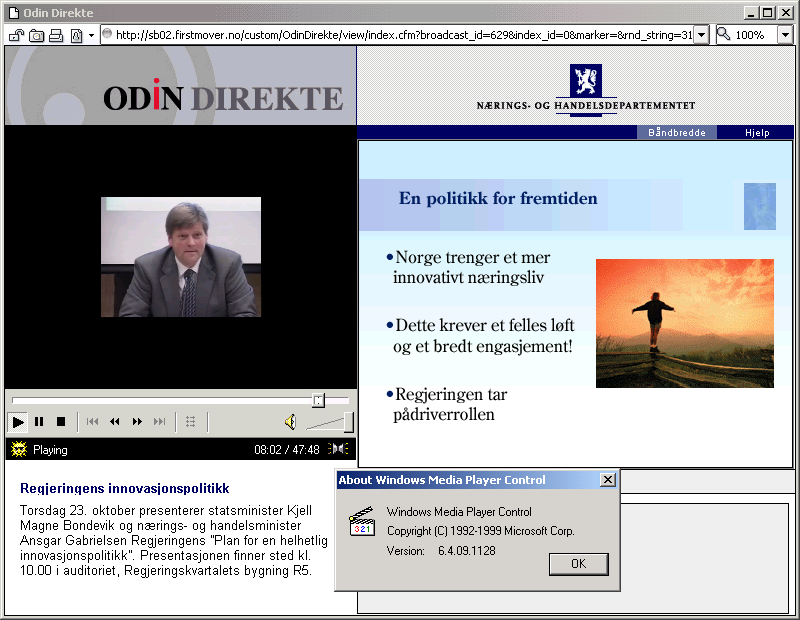
Task: Click the volume slider handle
Action: click(348, 422)
